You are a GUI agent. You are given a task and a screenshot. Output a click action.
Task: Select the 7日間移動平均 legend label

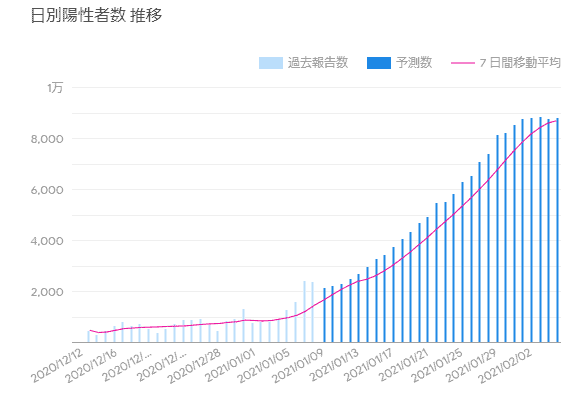tap(520, 63)
